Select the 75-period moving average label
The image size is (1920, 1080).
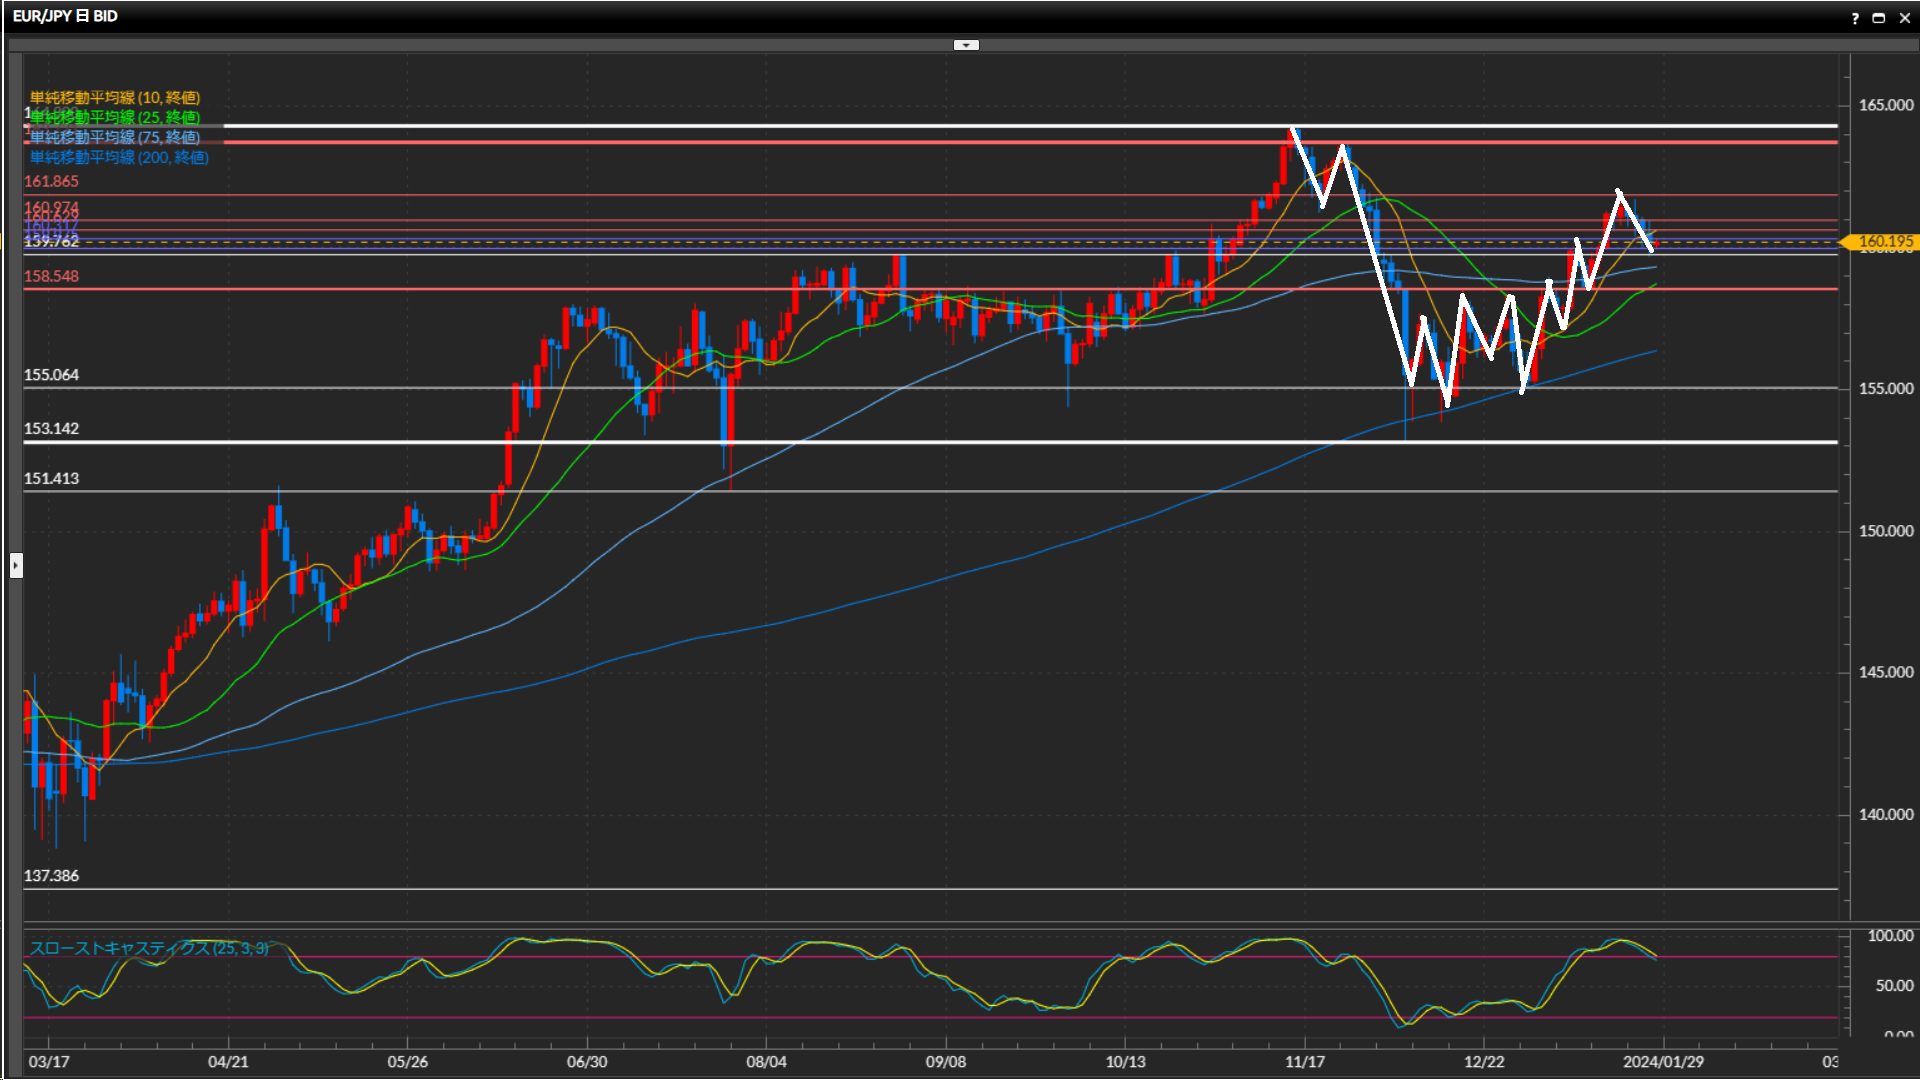click(115, 137)
